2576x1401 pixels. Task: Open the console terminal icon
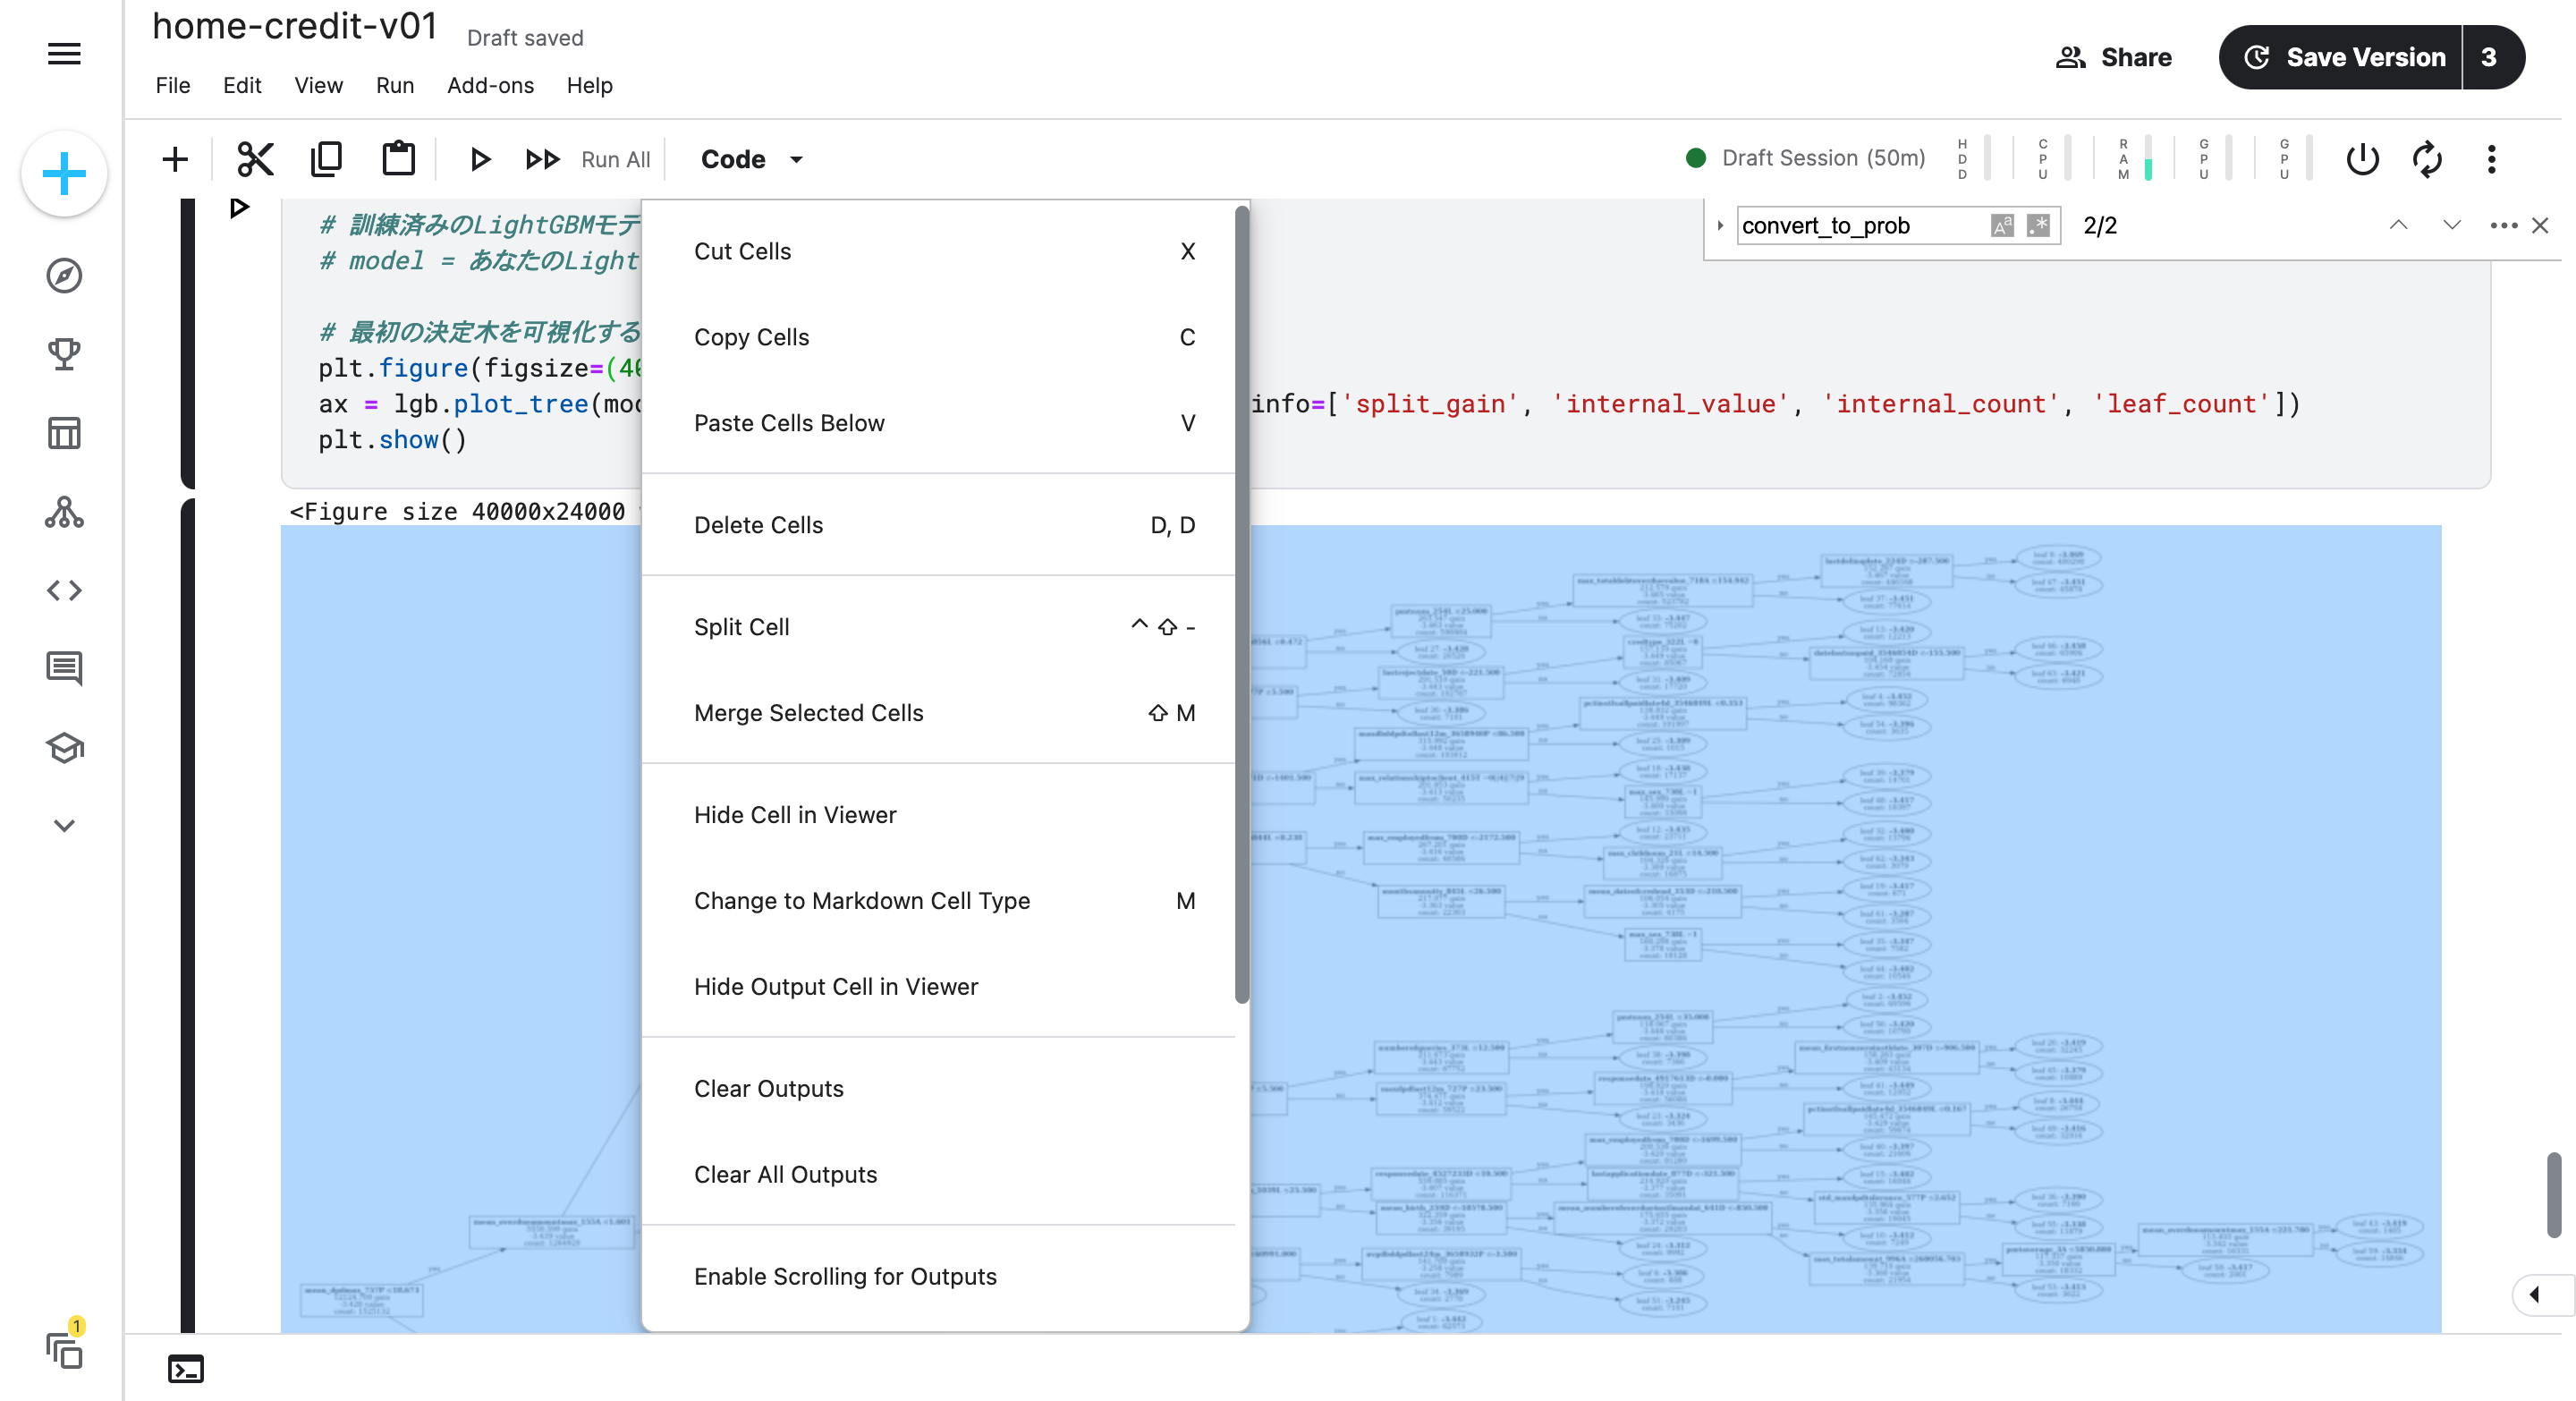pos(186,1368)
